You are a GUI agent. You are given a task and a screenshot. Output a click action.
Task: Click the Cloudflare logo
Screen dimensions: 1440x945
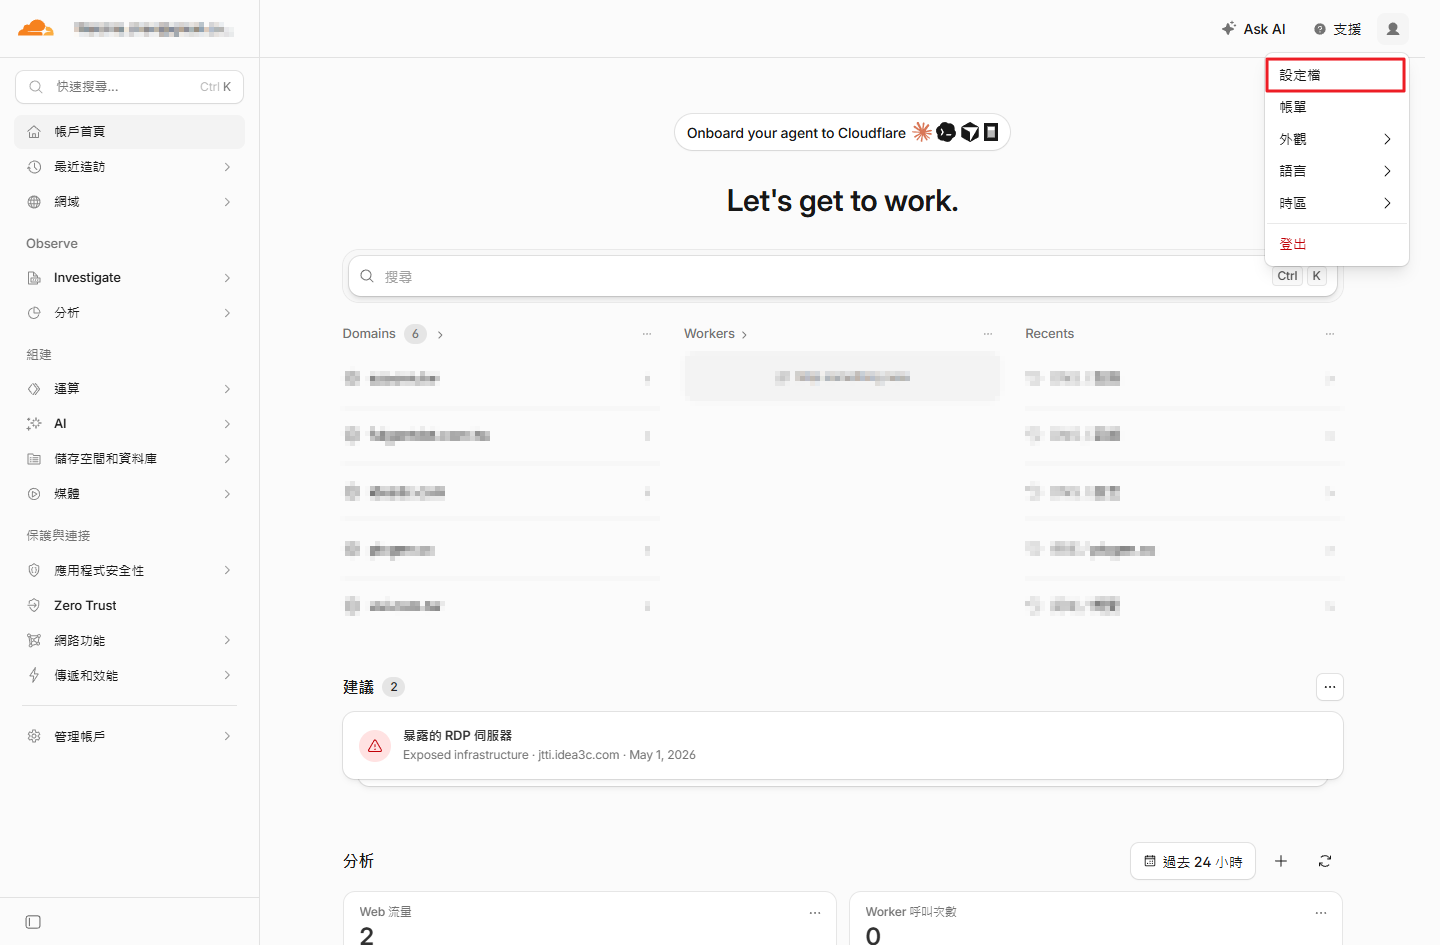click(x=36, y=28)
